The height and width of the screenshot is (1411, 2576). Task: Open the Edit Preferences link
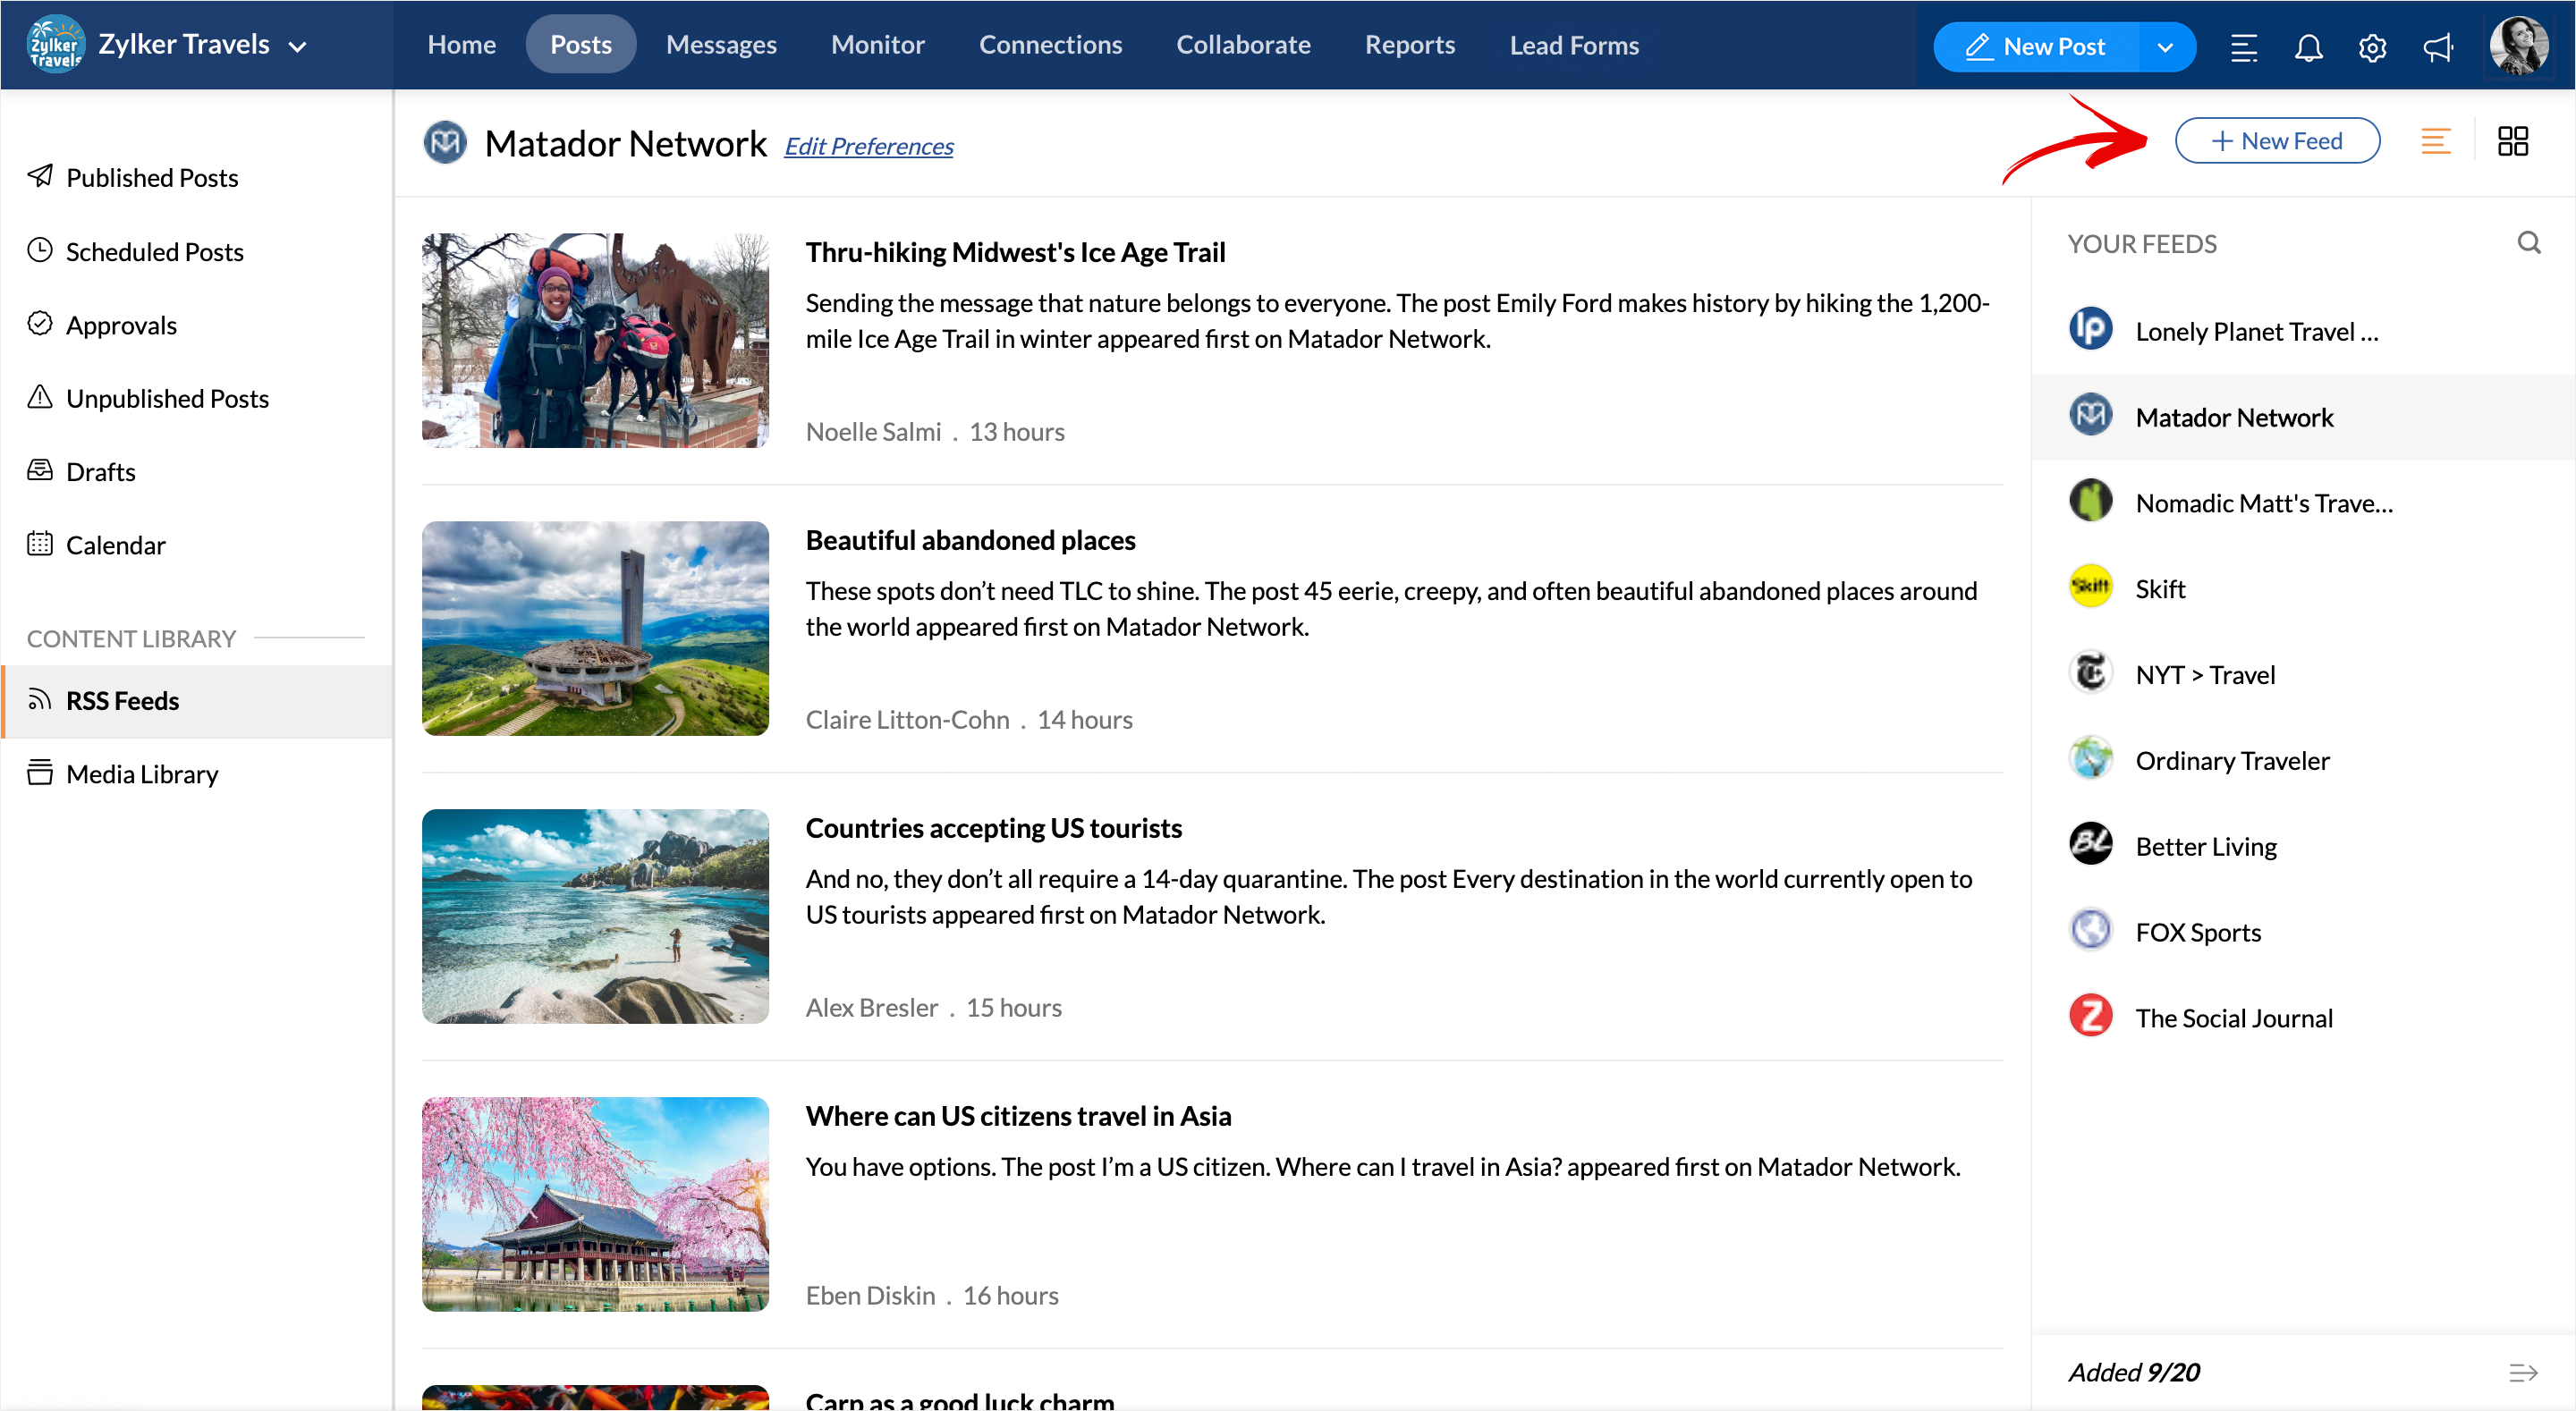[868, 146]
